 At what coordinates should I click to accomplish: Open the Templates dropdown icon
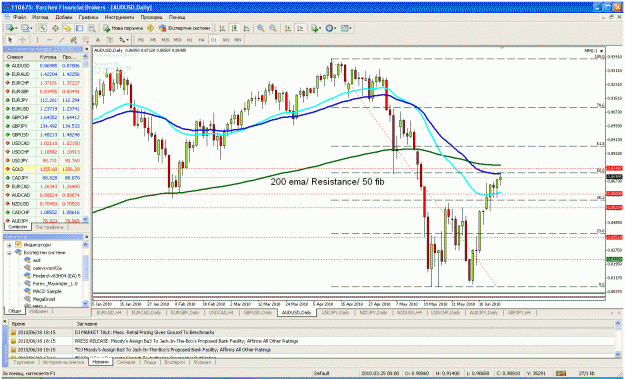pos(346,28)
